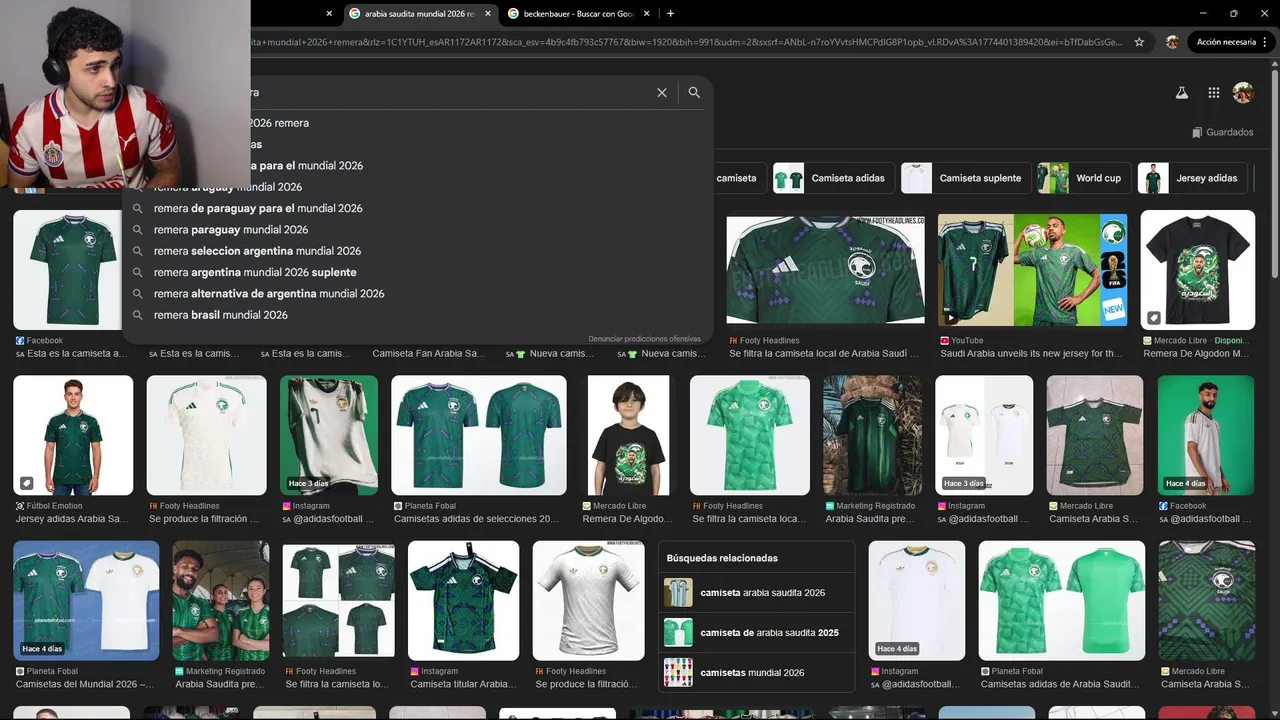Open the Fútbol Emotion model wearing jersey thumbnail
This screenshot has width=1280, height=720.
73,435
